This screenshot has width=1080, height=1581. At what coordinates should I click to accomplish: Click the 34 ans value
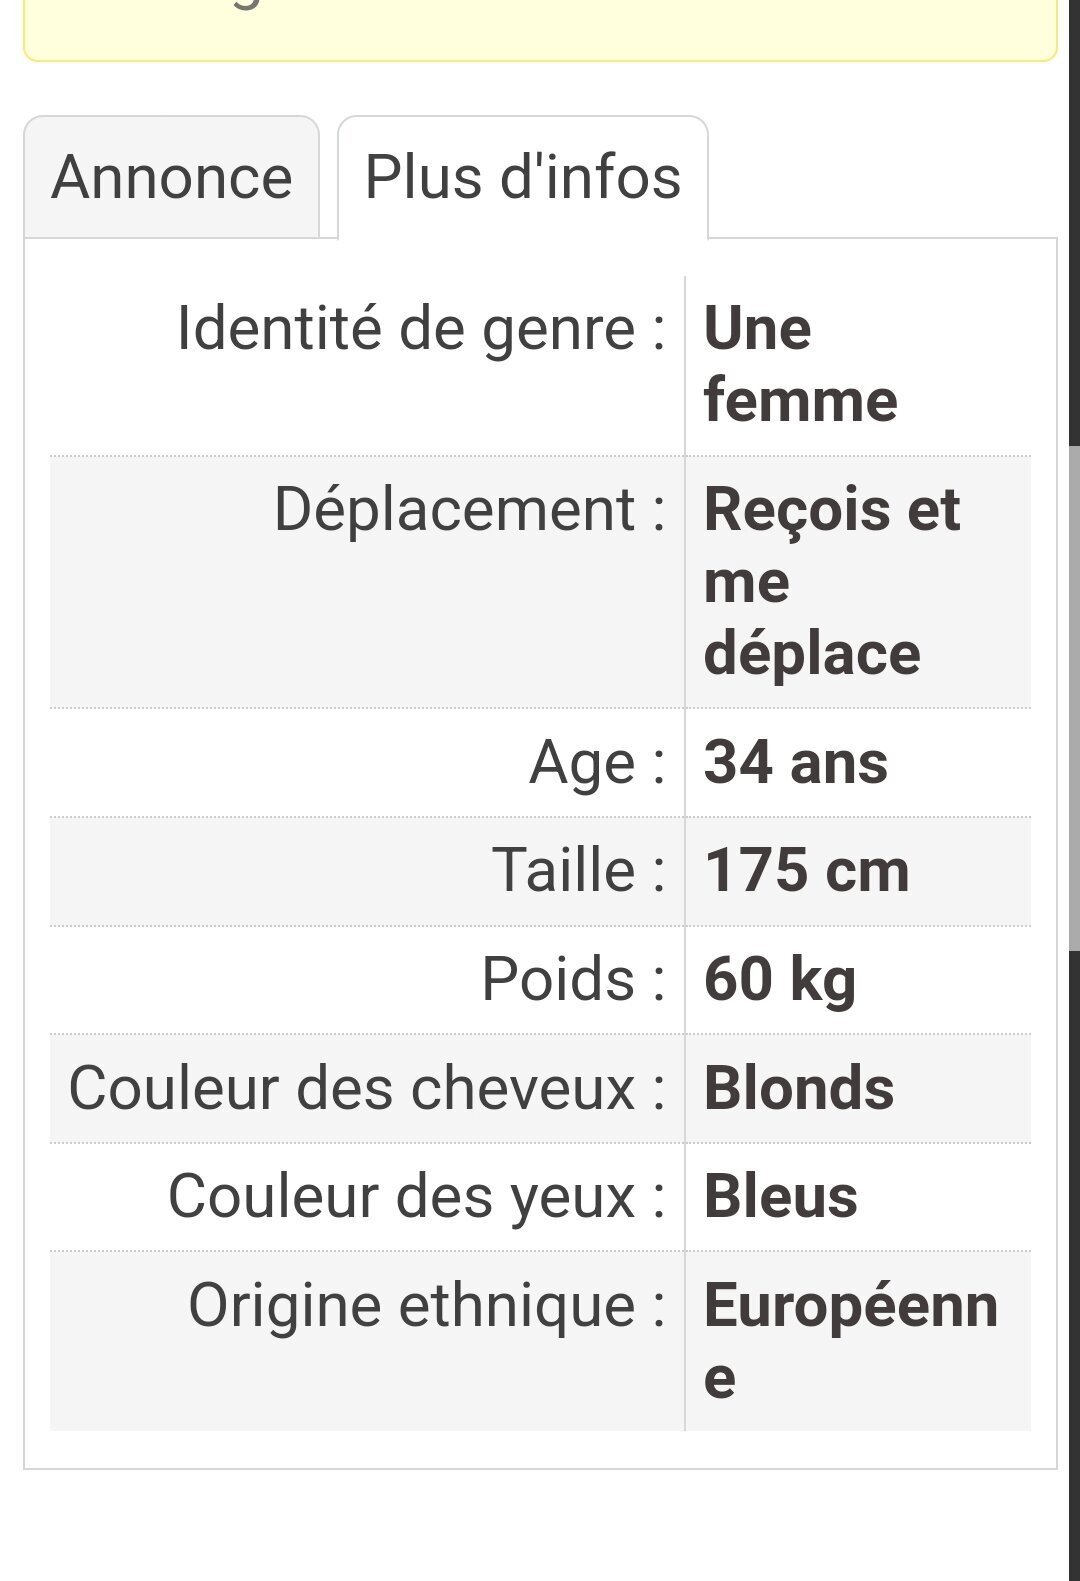pos(796,762)
